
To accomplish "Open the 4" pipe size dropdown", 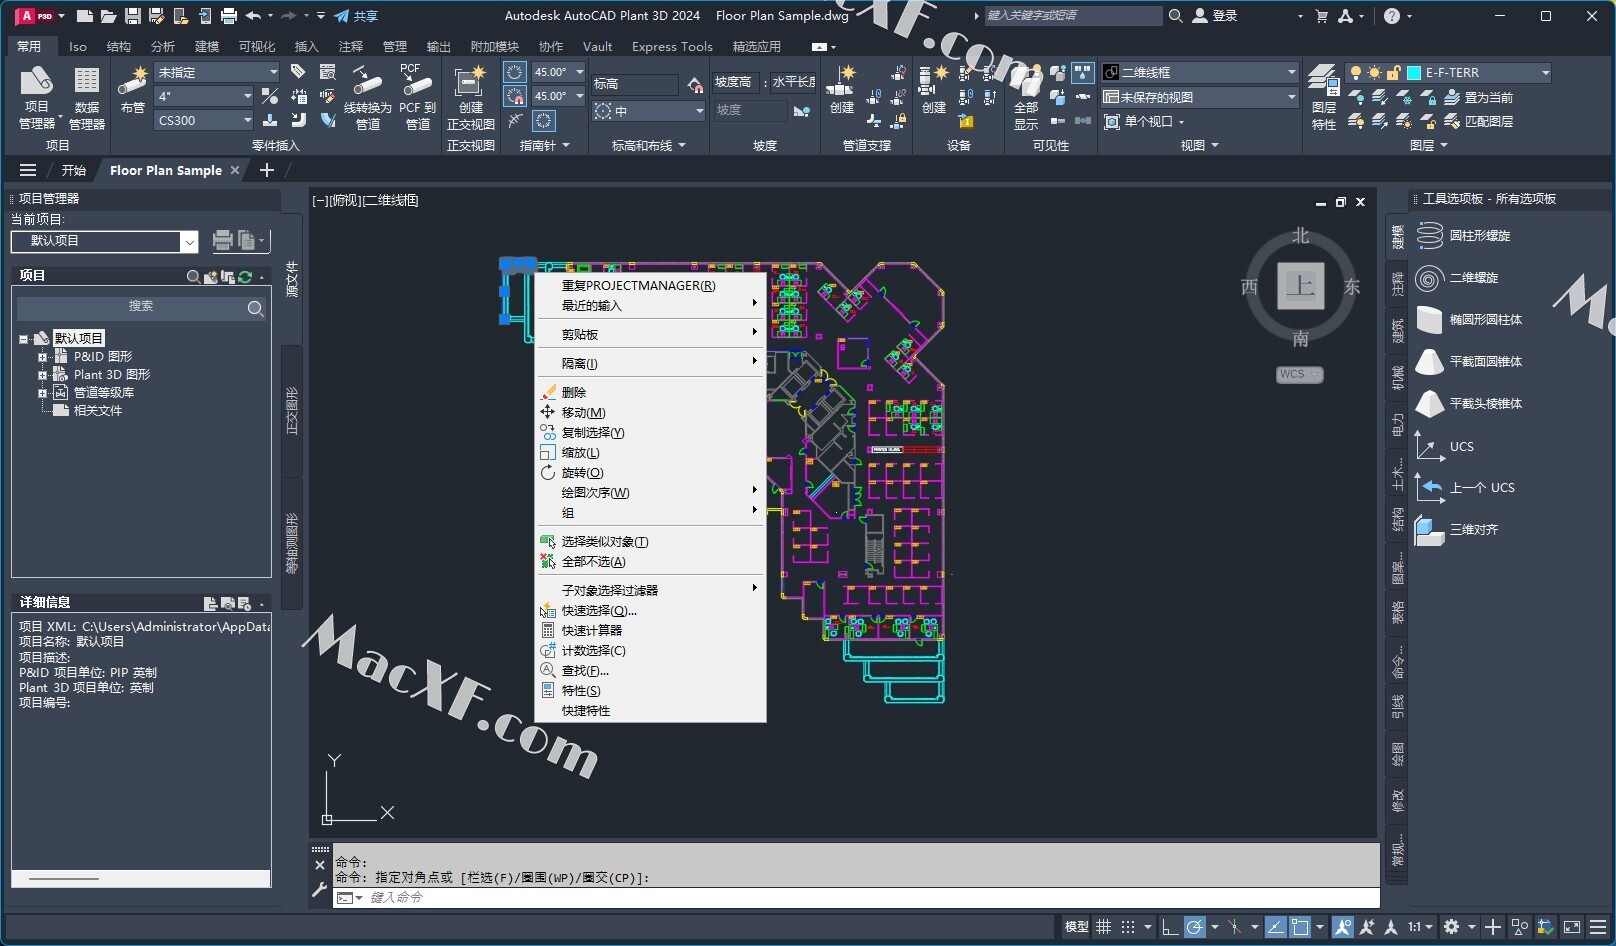I will (x=205, y=96).
